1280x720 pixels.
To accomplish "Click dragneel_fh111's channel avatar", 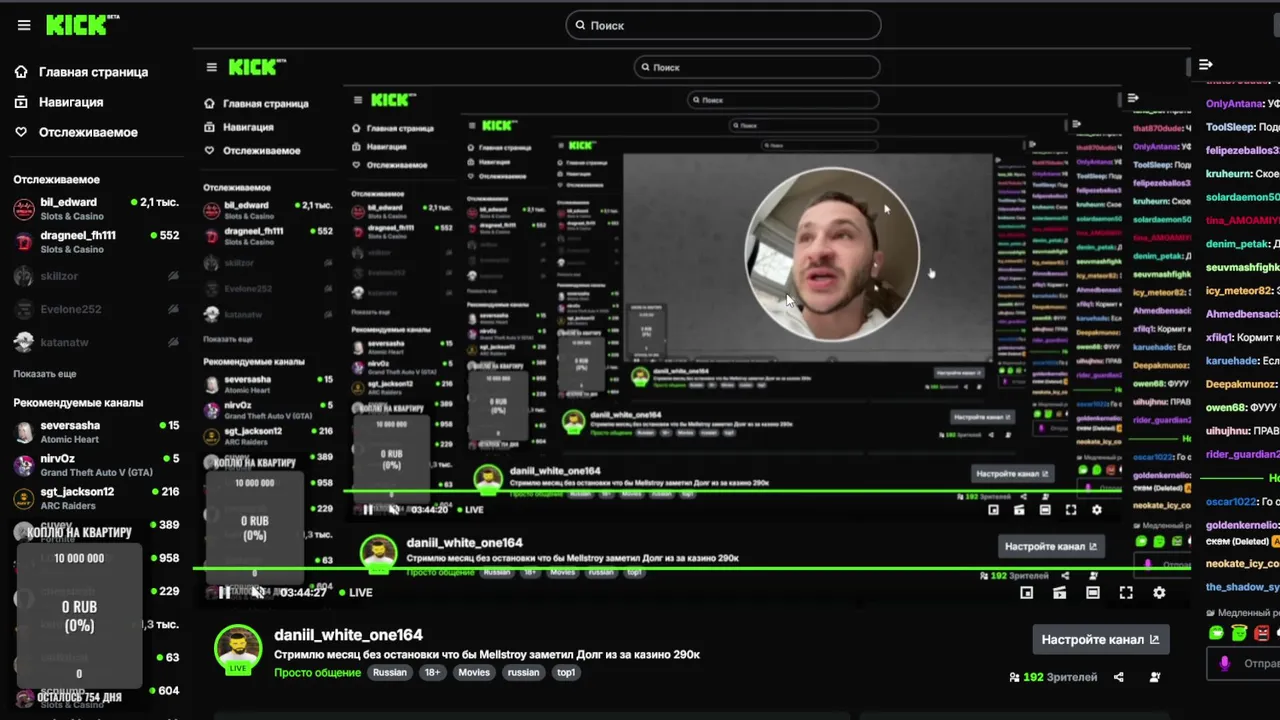I will point(23,242).
